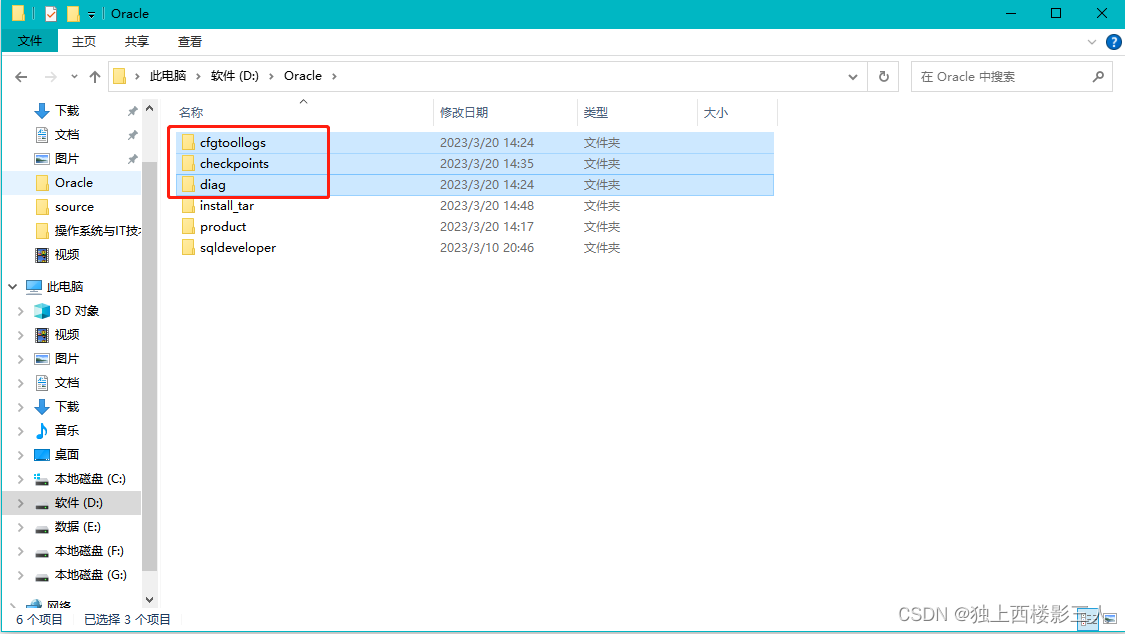Select 本地磁盘 (F:) in the sidebar
This screenshot has width=1125, height=634.
(x=89, y=551)
